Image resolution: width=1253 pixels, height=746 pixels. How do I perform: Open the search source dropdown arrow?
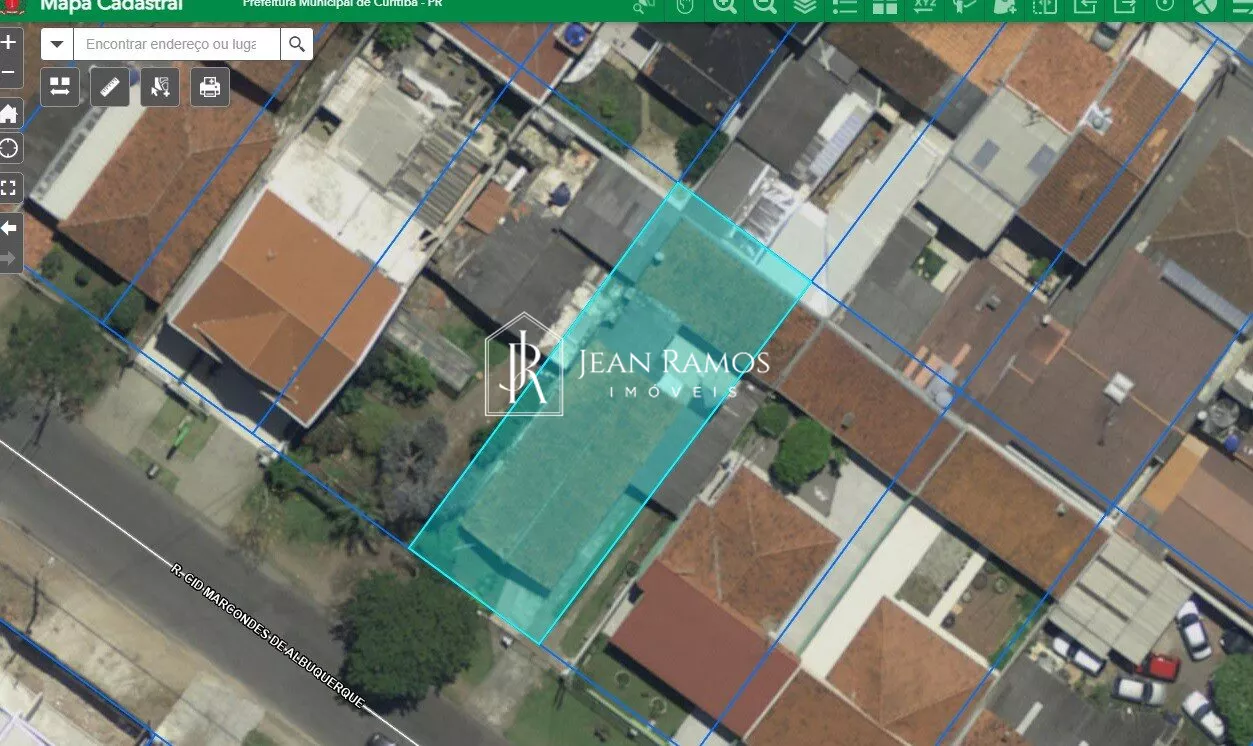pyautogui.click(x=57, y=44)
